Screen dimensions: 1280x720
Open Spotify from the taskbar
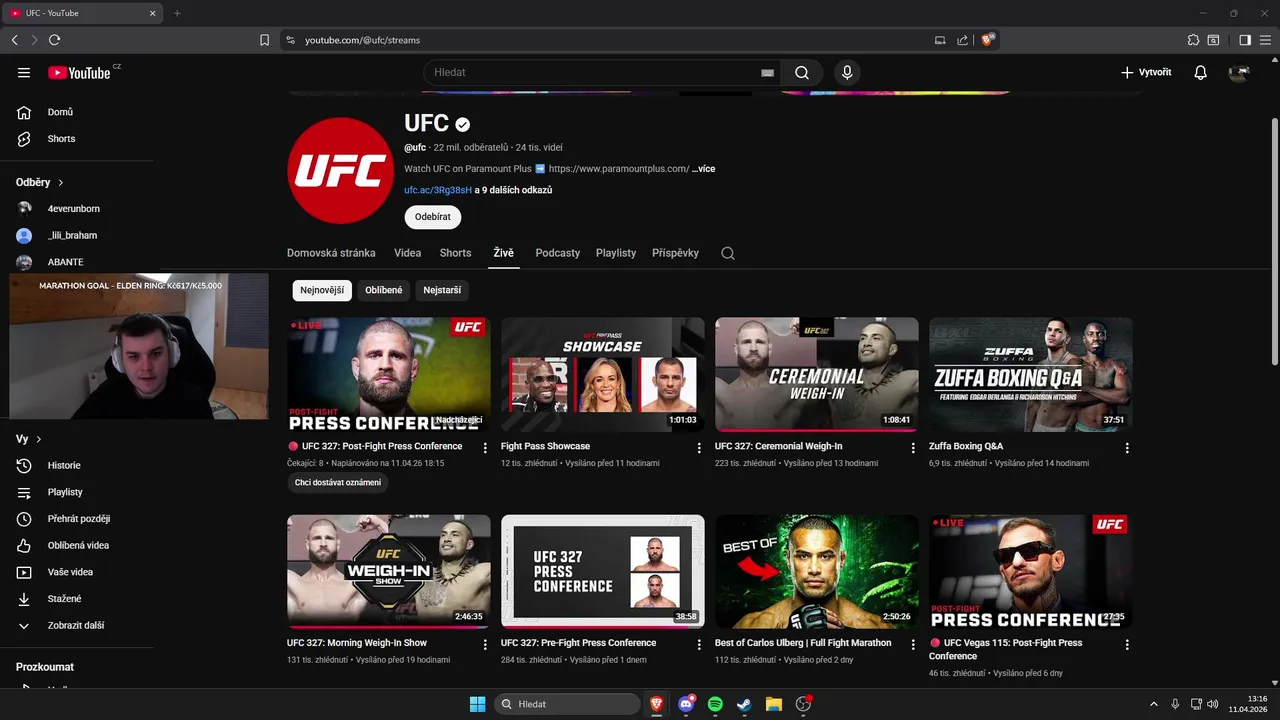click(x=715, y=704)
